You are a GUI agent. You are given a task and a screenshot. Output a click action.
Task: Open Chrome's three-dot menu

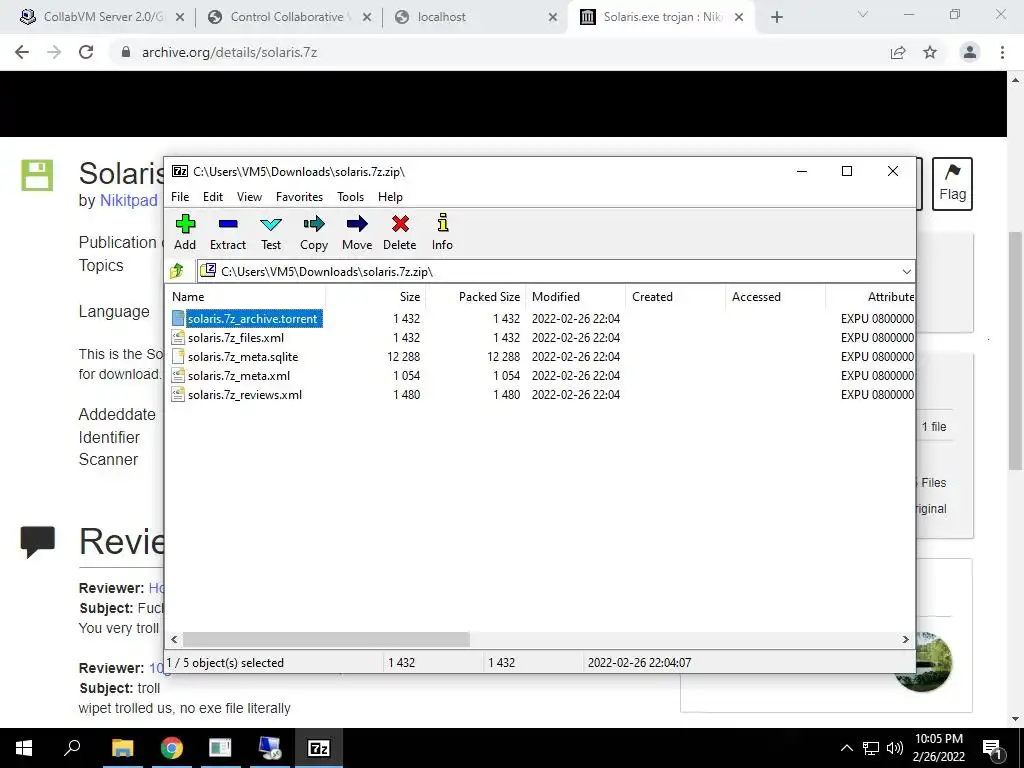[x=1002, y=52]
